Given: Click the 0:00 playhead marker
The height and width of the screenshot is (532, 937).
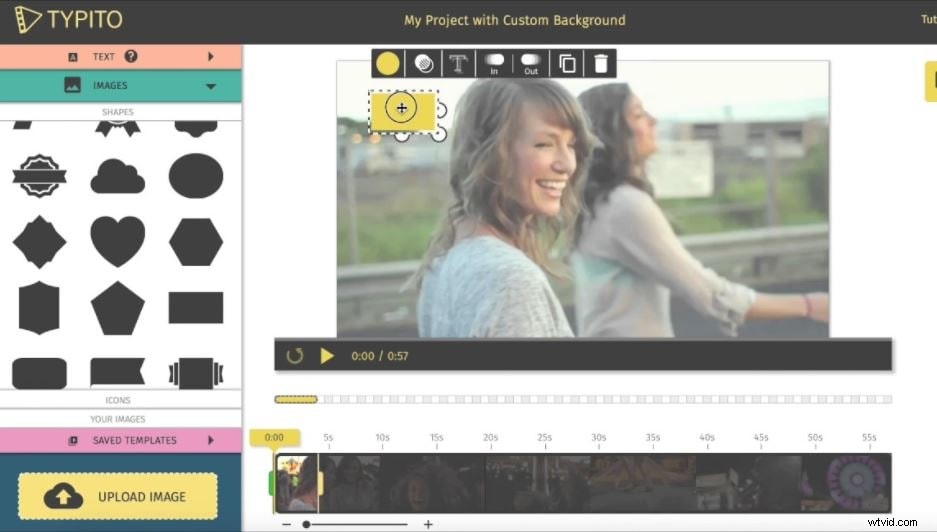Looking at the screenshot, I should (274, 438).
